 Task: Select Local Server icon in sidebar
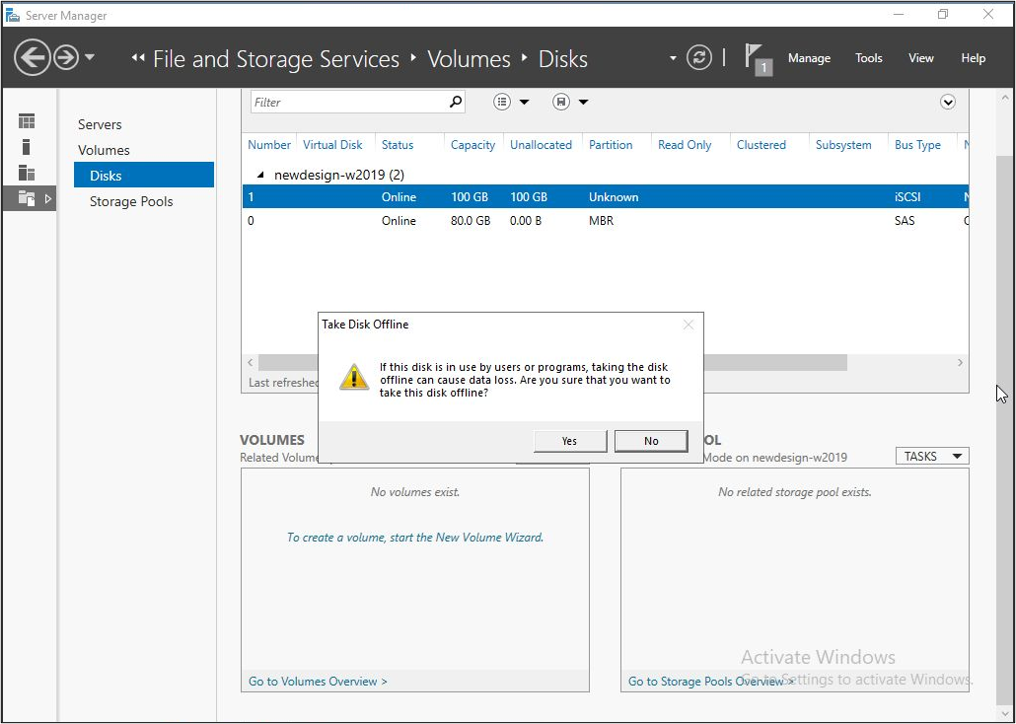(x=27, y=147)
